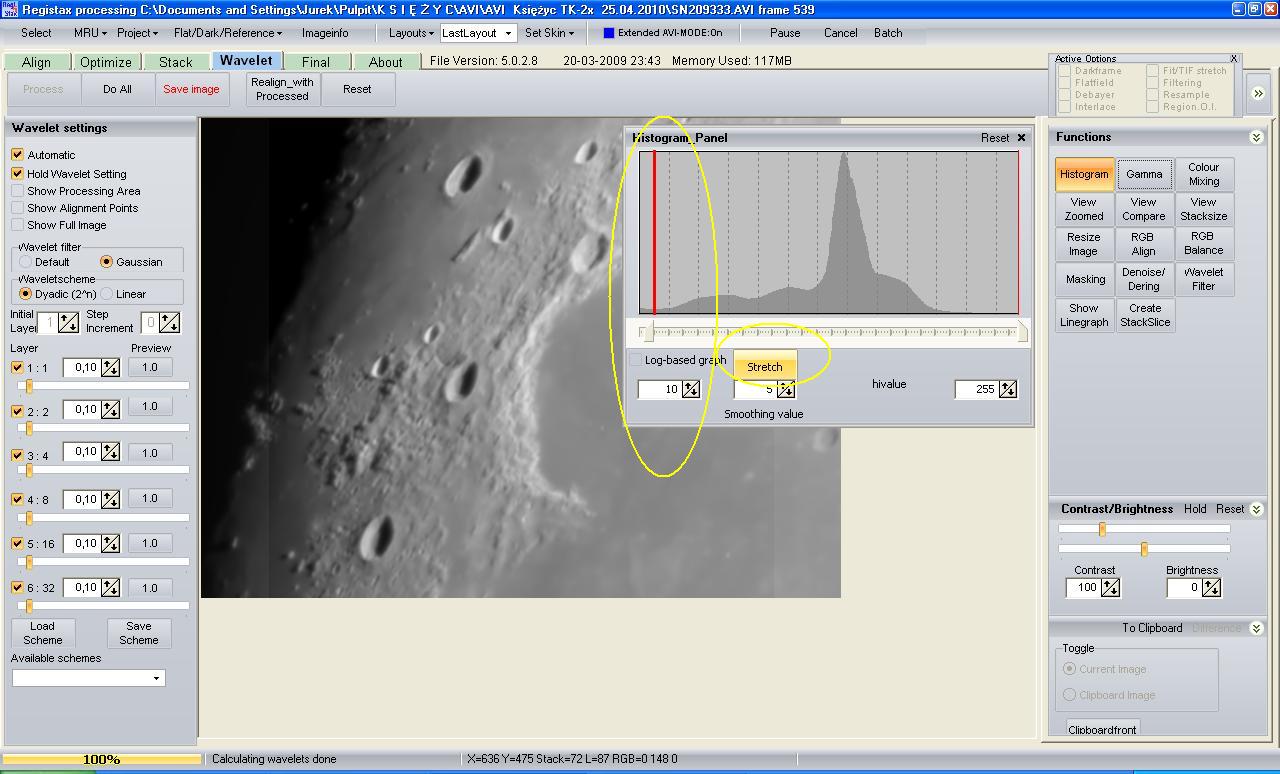Image resolution: width=1280 pixels, height=774 pixels.
Task: Click the spinner for layer 6:32 value
Action: [110, 588]
